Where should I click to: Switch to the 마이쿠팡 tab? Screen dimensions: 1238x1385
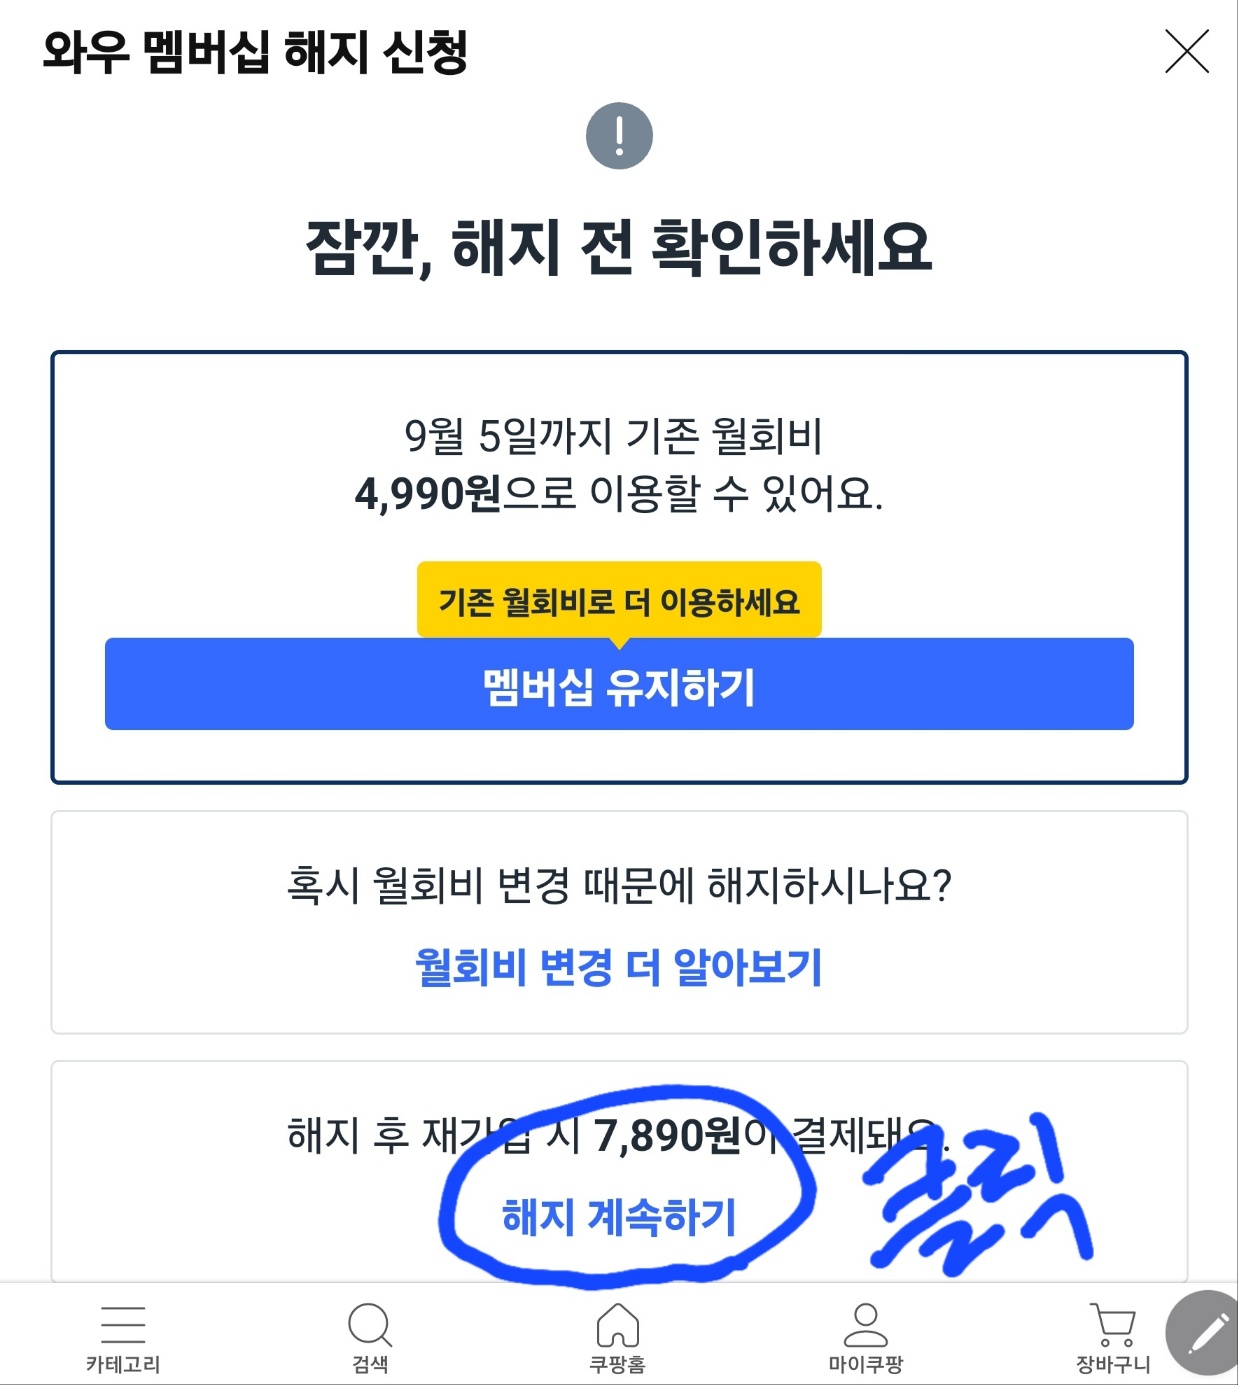pyautogui.click(x=866, y=1360)
